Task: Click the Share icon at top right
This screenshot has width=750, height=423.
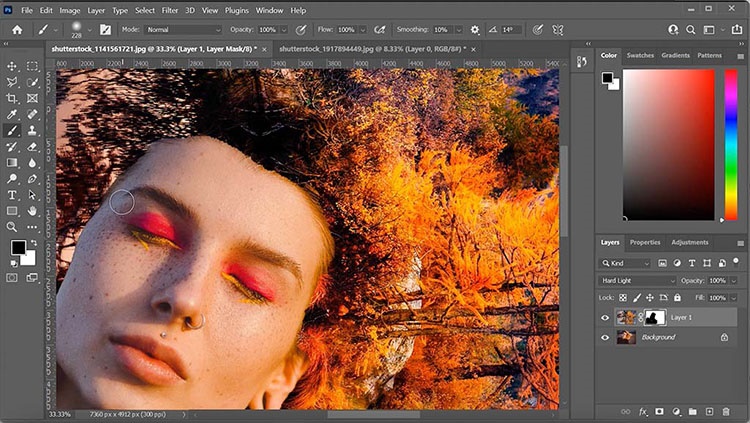Action: click(x=737, y=30)
